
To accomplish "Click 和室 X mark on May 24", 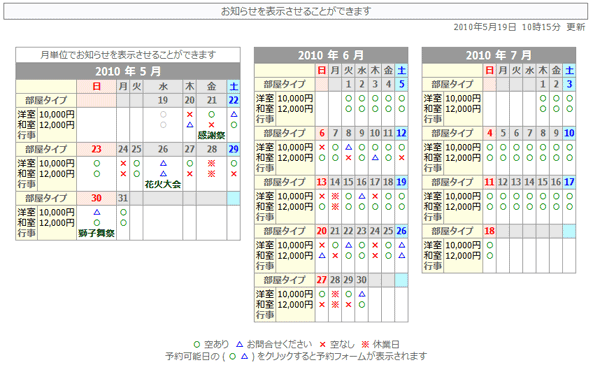I will (123, 174).
